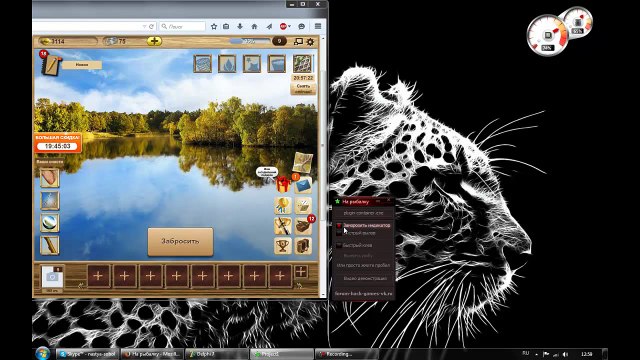The height and width of the screenshot is (360, 640).
Task: Open the game settings gear icon
Action: [x=310, y=42]
